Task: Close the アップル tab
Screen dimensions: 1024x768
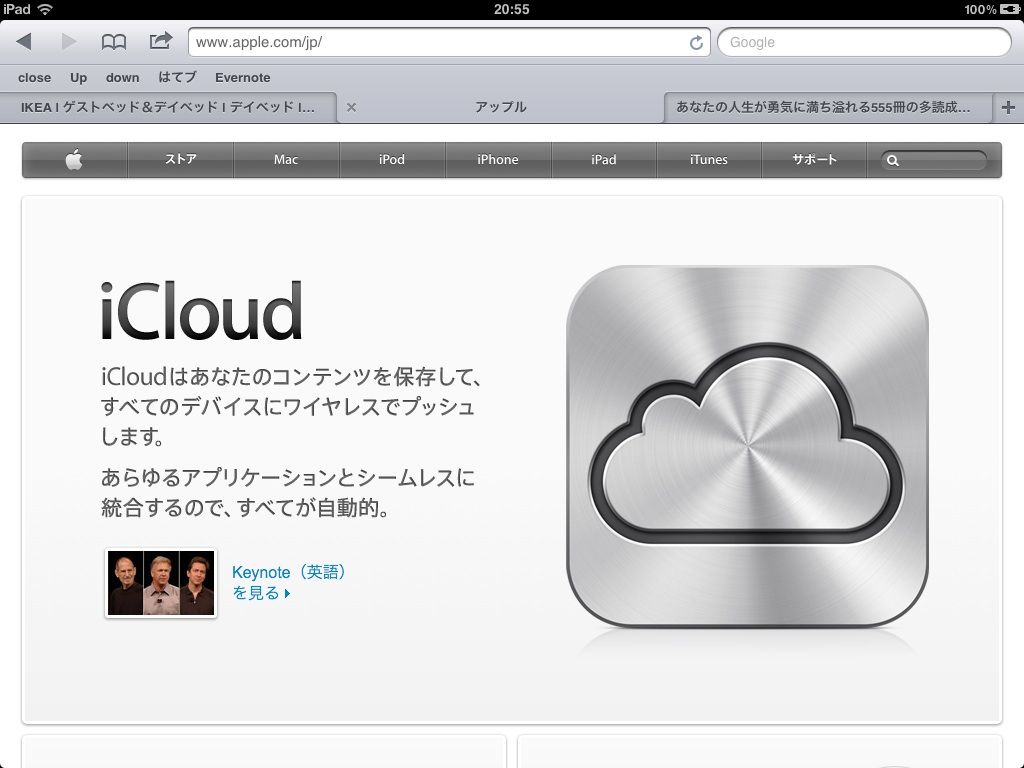Action: [x=351, y=107]
